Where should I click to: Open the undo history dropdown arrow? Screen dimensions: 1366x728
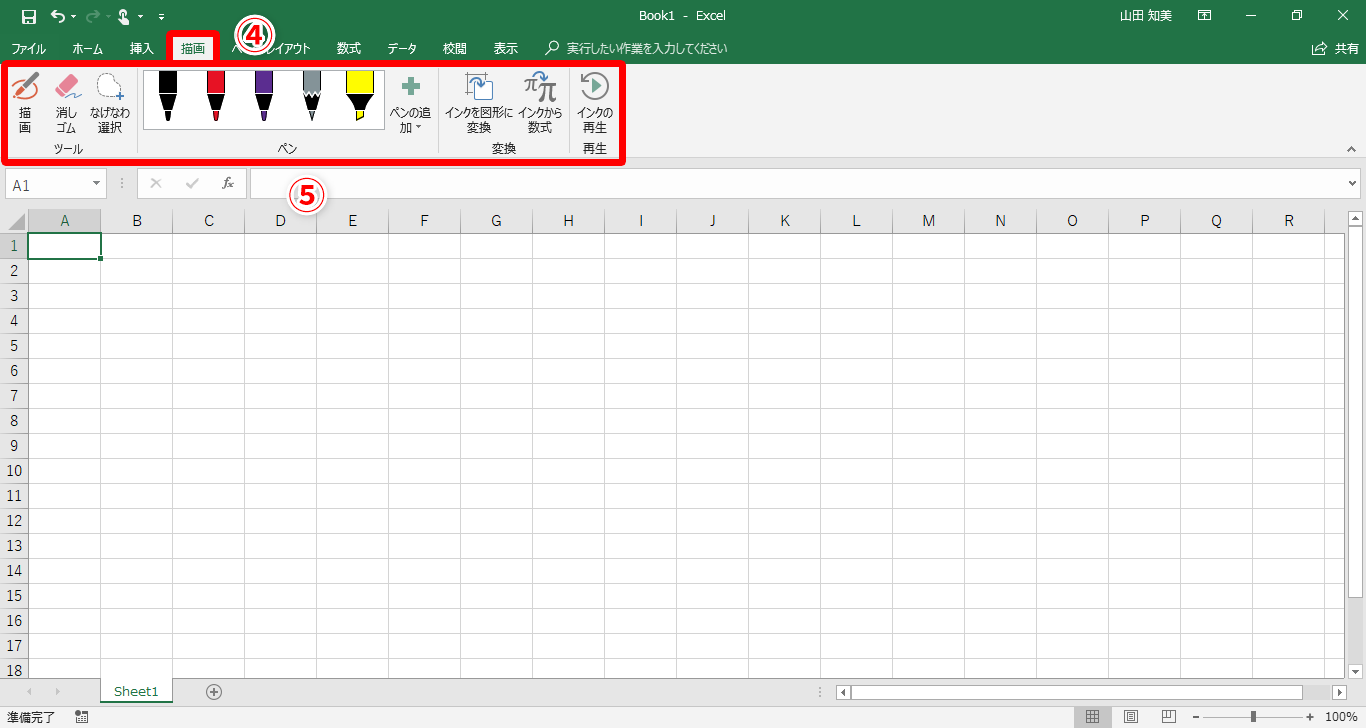[74, 17]
